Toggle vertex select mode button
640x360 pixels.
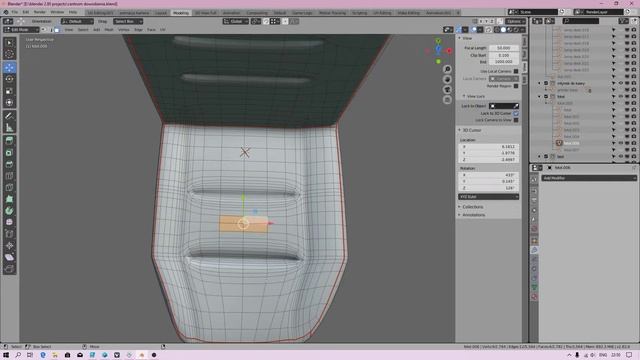44,30
